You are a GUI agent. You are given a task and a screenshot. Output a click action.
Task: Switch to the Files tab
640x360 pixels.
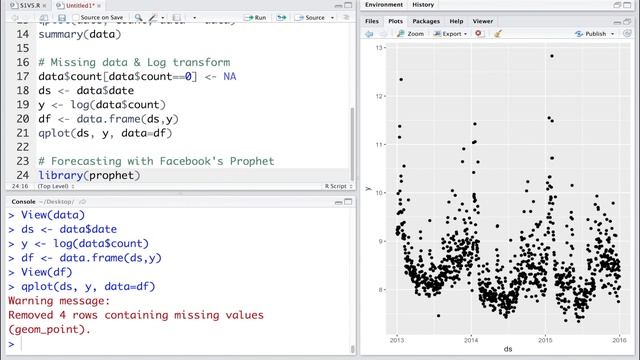coord(371,21)
